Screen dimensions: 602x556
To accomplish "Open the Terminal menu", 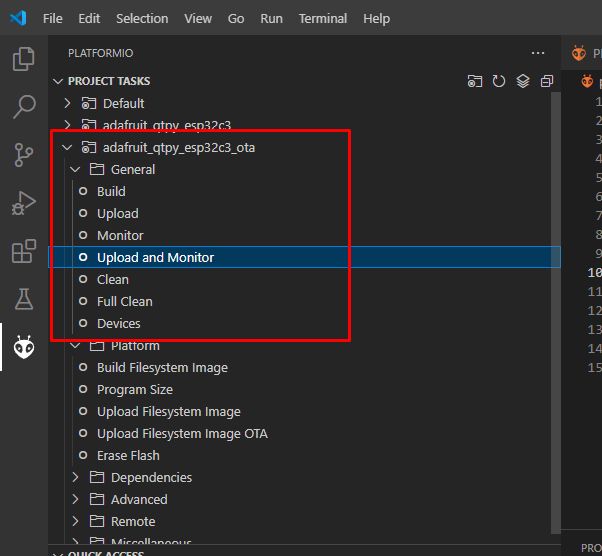I will click(323, 18).
